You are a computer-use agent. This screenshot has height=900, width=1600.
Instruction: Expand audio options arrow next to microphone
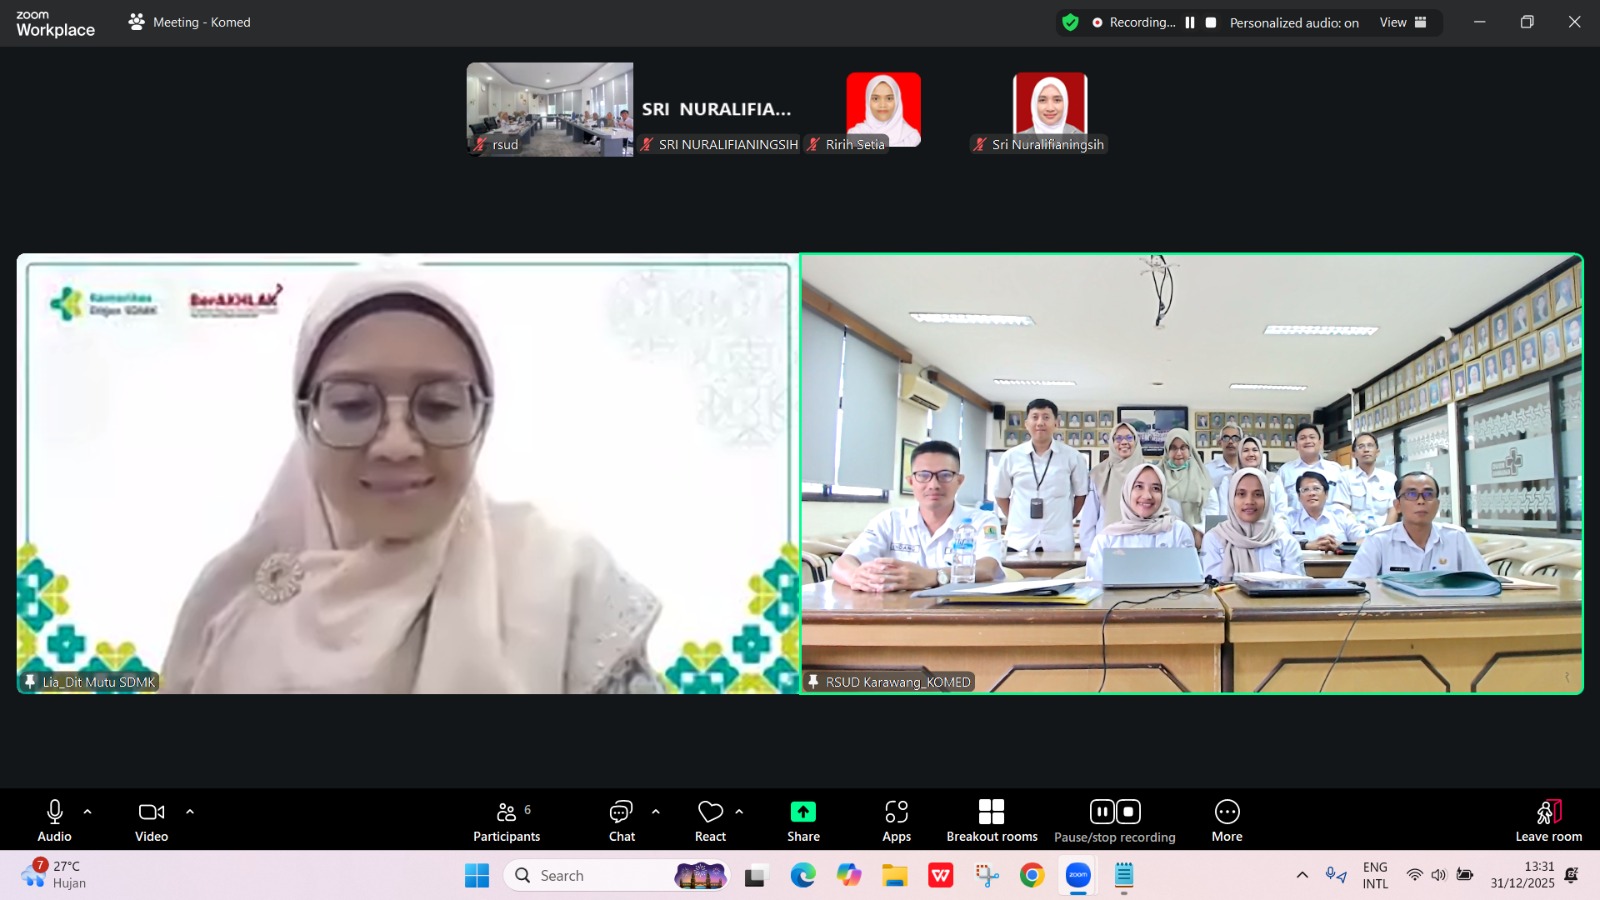point(88,812)
